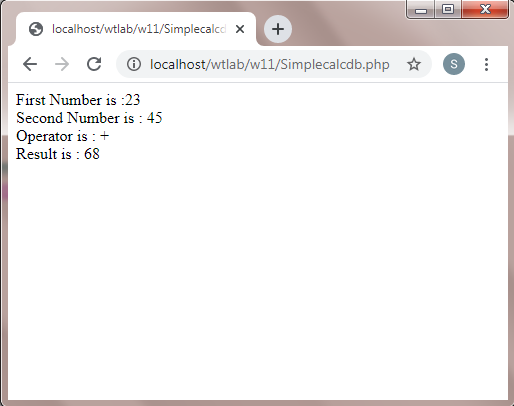Click the globe favicon on the tab
Image resolution: width=514 pixels, height=406 pixels.
36,29
